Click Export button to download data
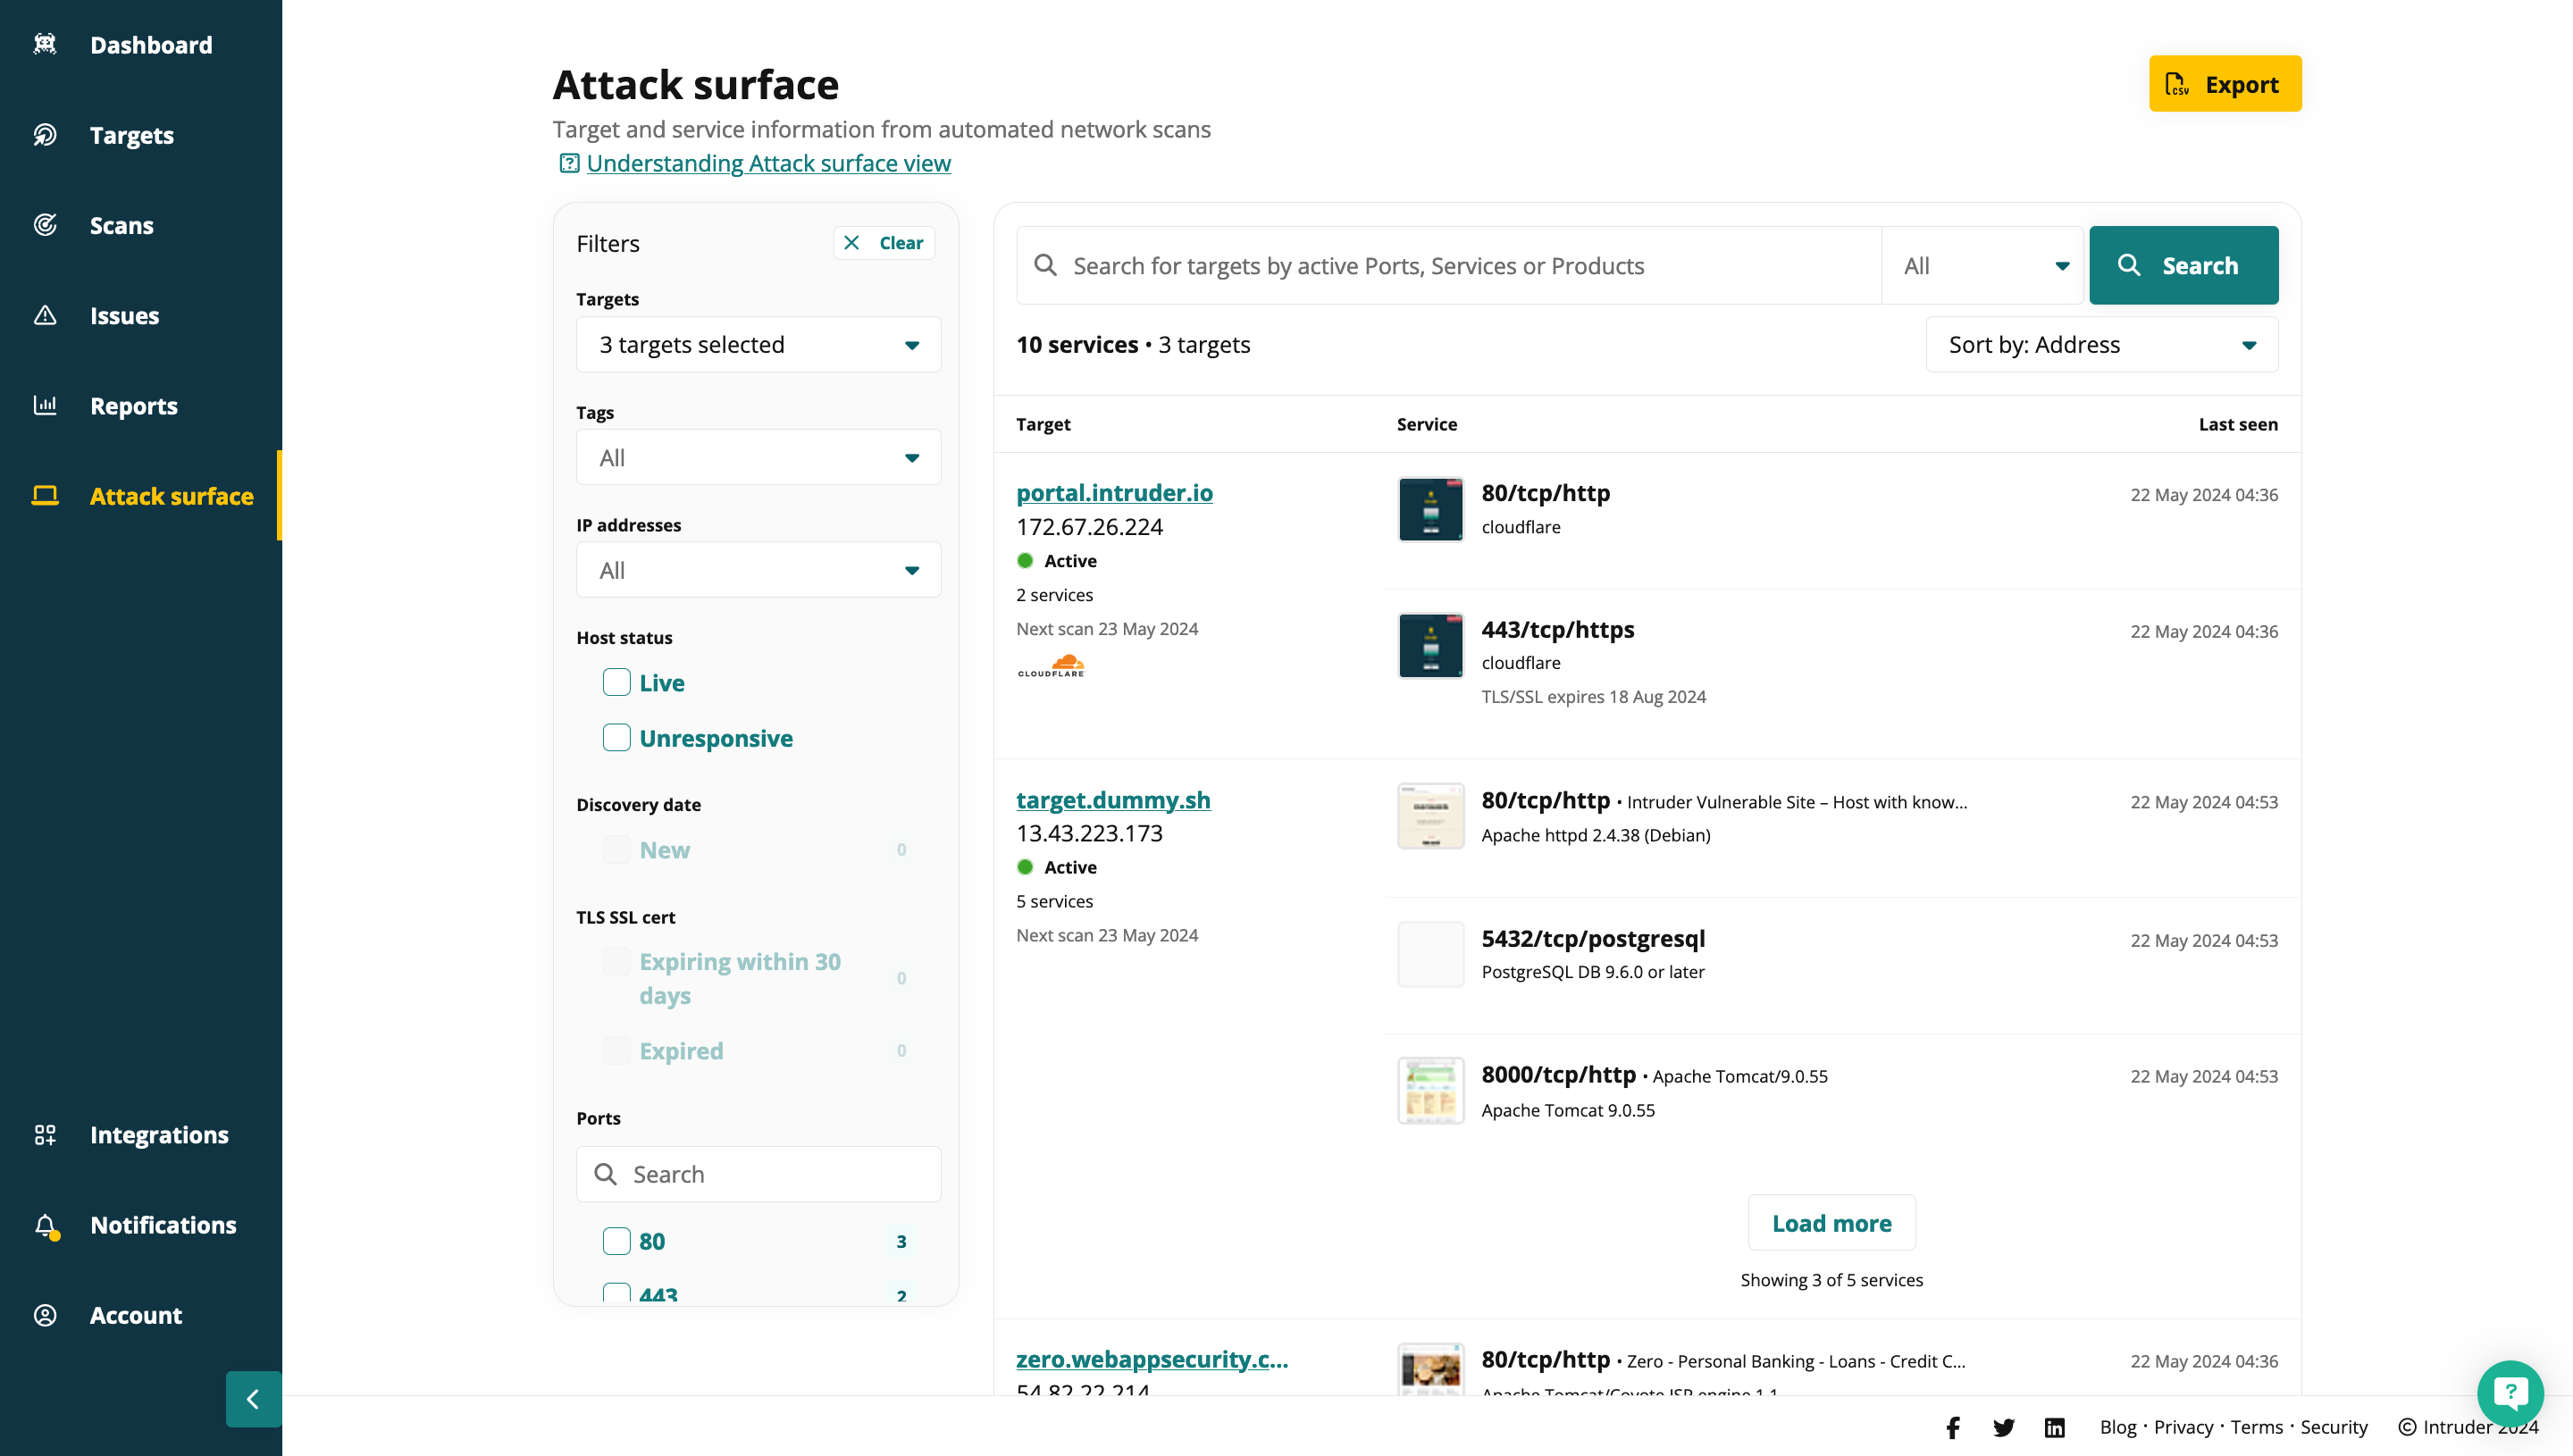 2225,85
